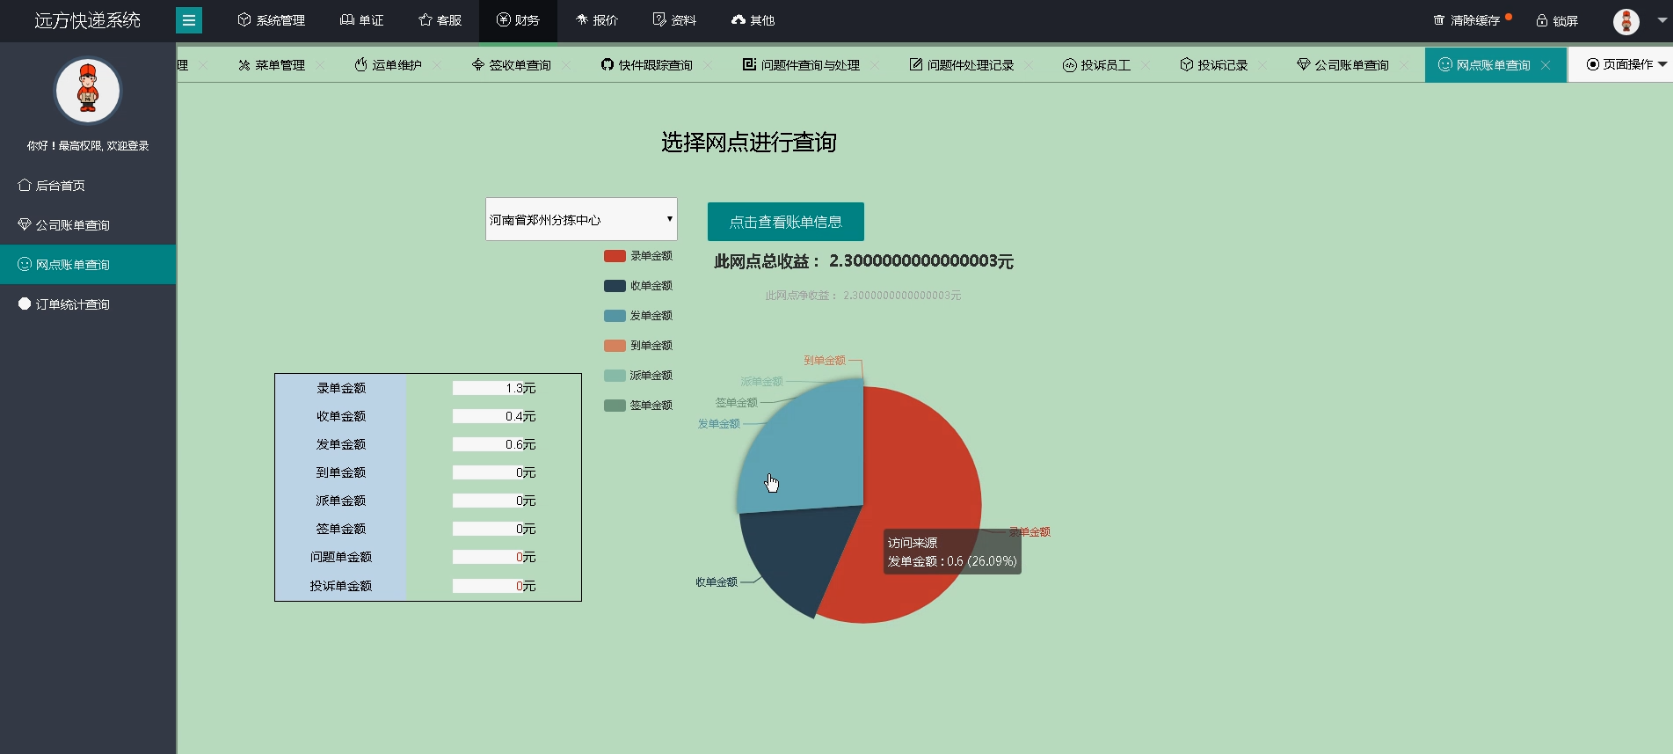Switch to the 问题件处理记录 tab

(x=962, y=65)
